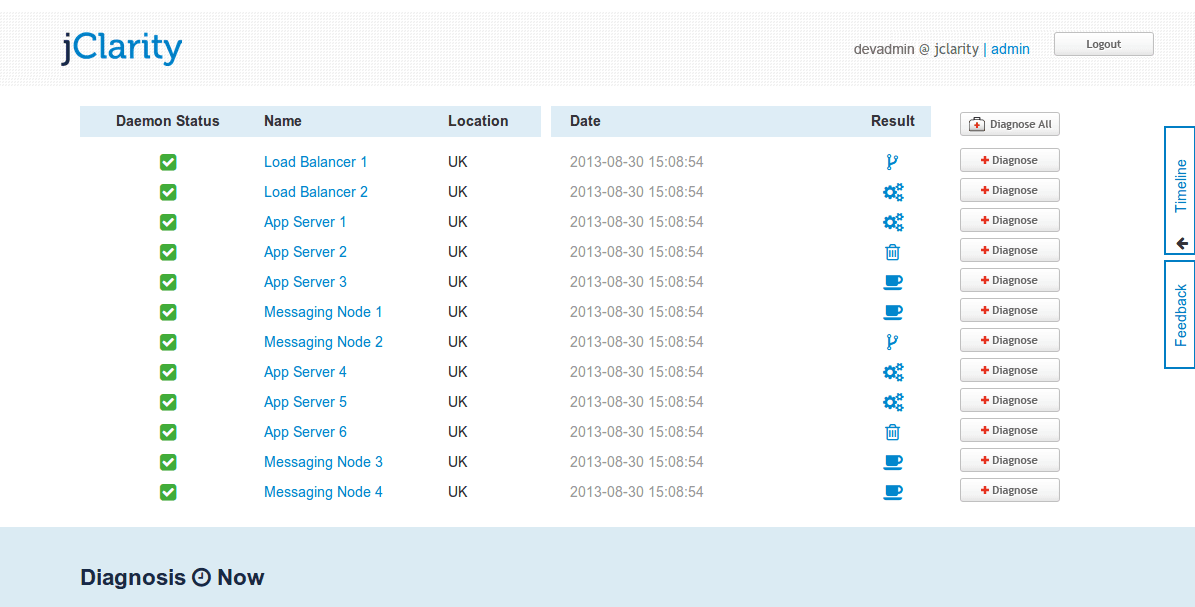1195x607 pixels.
Task: Open the Messaging Node 3 link
Action: coord(323,462)
